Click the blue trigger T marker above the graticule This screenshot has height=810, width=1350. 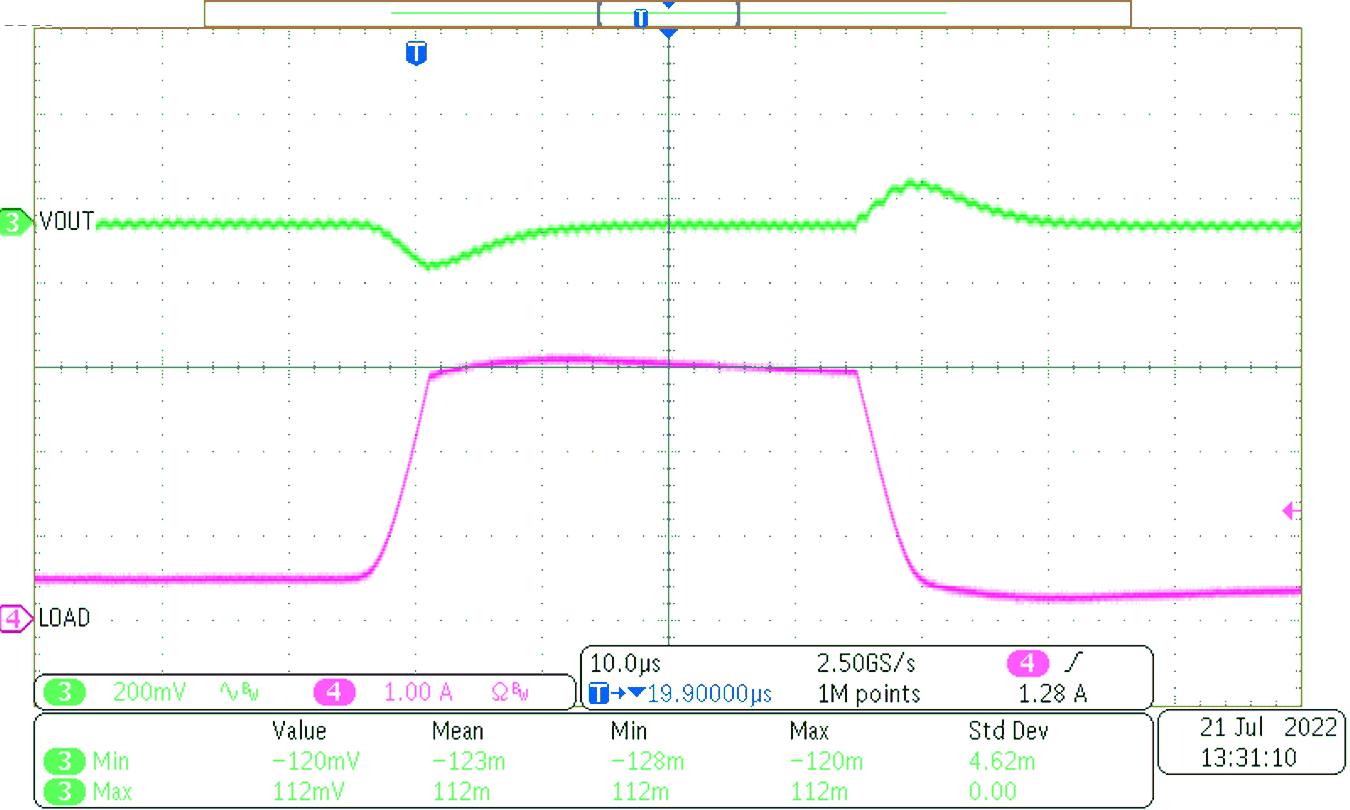coord(416,55)
